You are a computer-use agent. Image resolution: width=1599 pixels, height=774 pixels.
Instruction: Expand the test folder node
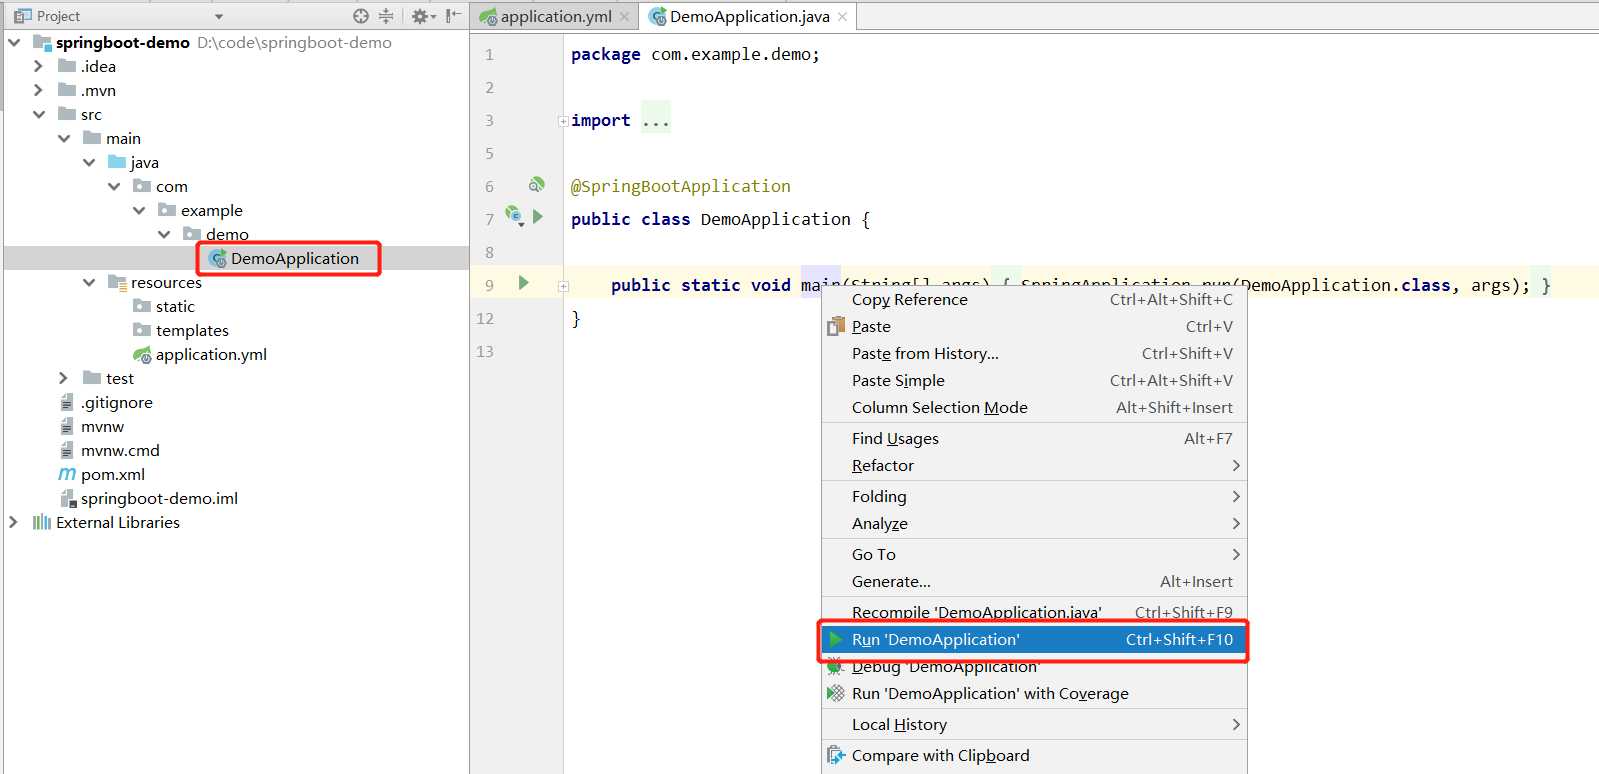pyautogui.click(x=63, y=378)
